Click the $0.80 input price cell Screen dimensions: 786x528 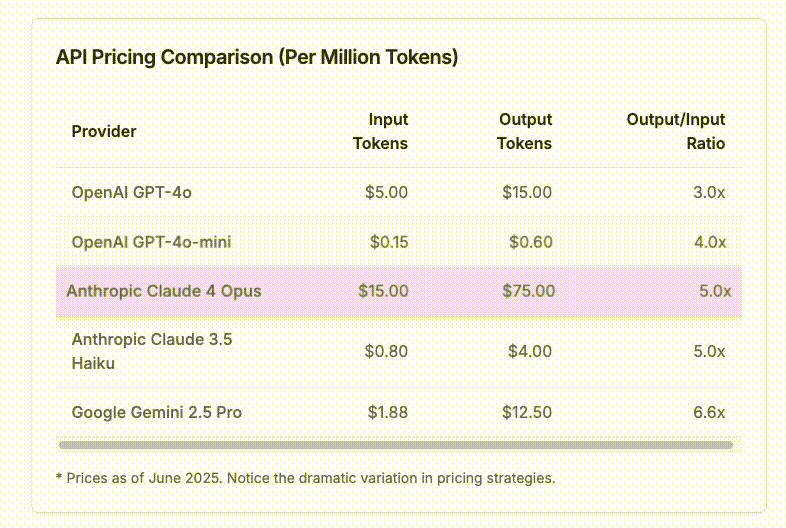coord(386,351)
